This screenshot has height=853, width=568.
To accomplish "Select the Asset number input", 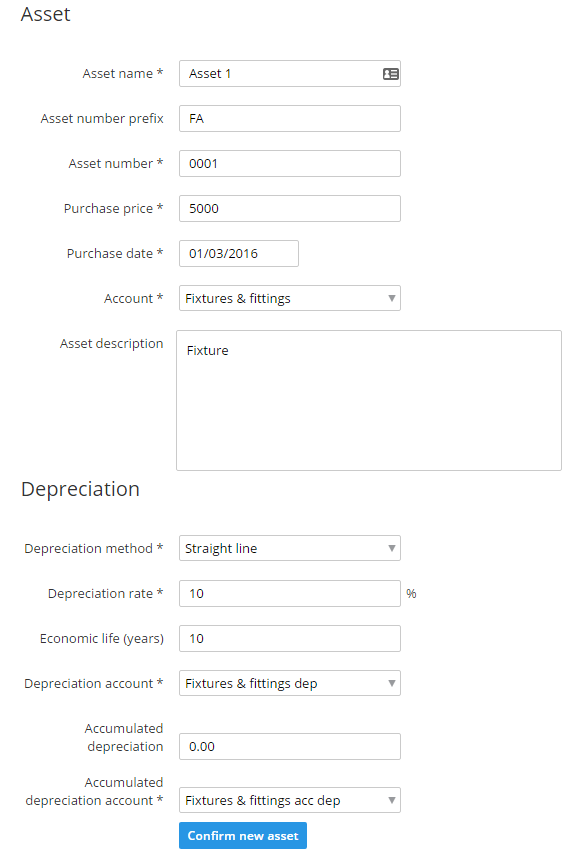I will point(290,164).
